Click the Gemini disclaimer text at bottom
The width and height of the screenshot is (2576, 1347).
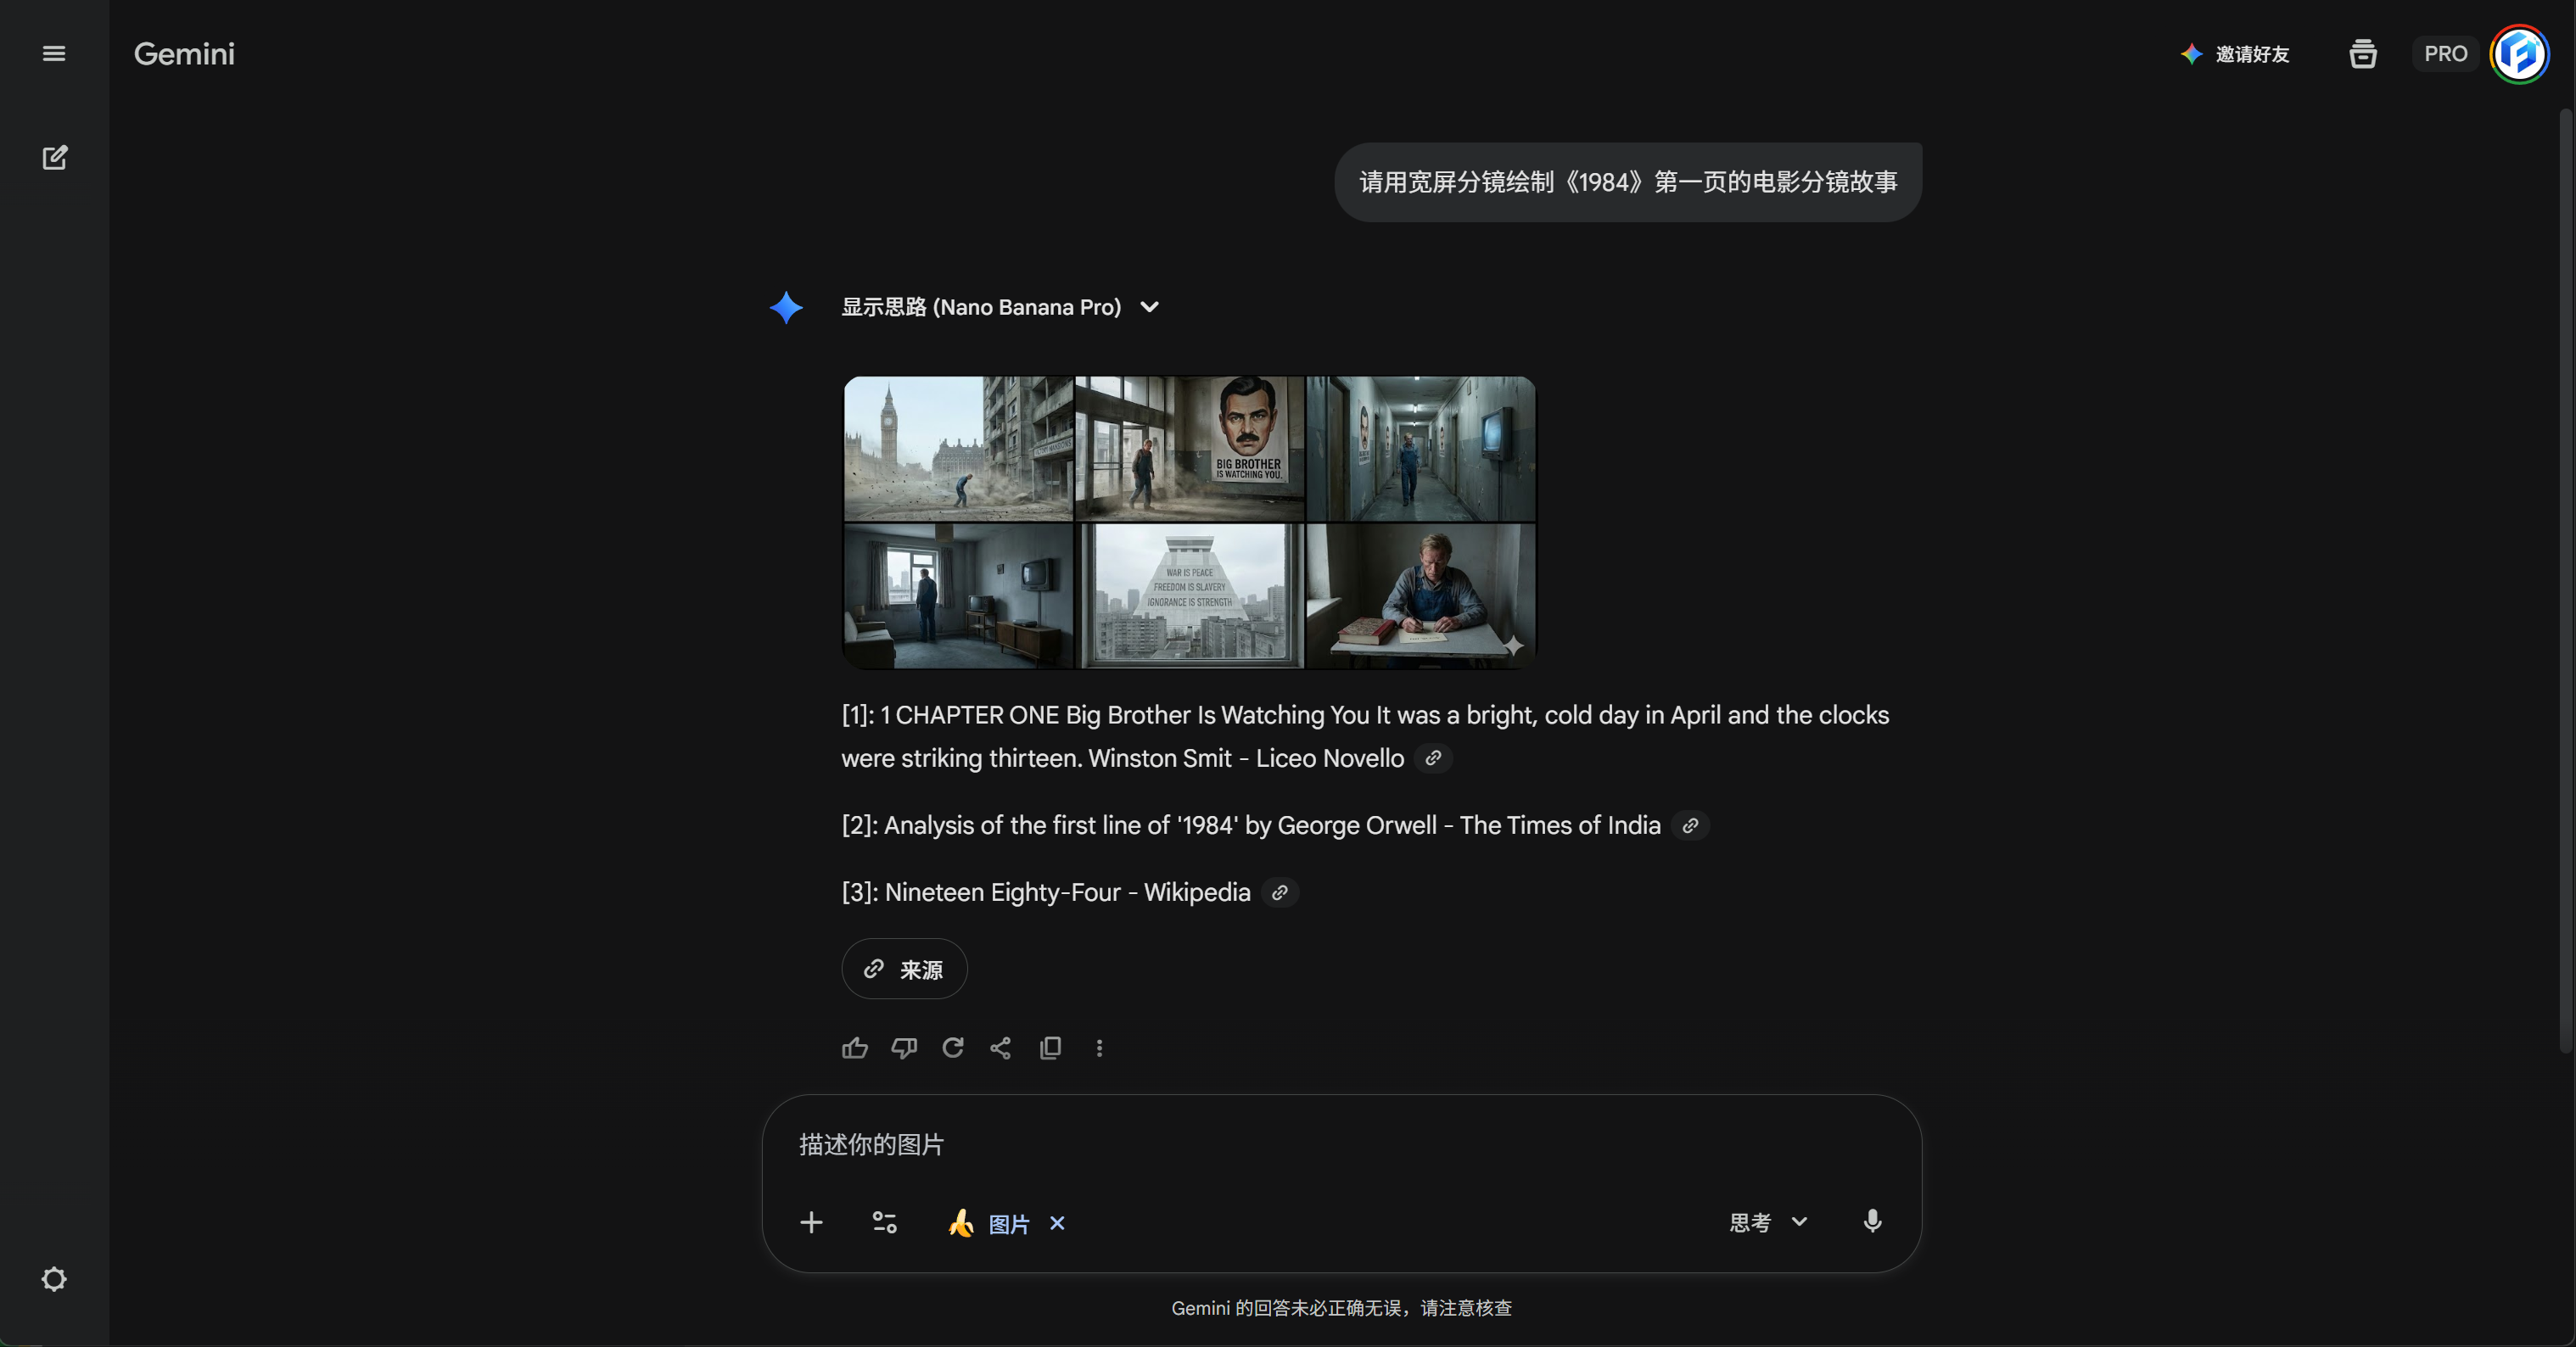click(1341, 1308)
